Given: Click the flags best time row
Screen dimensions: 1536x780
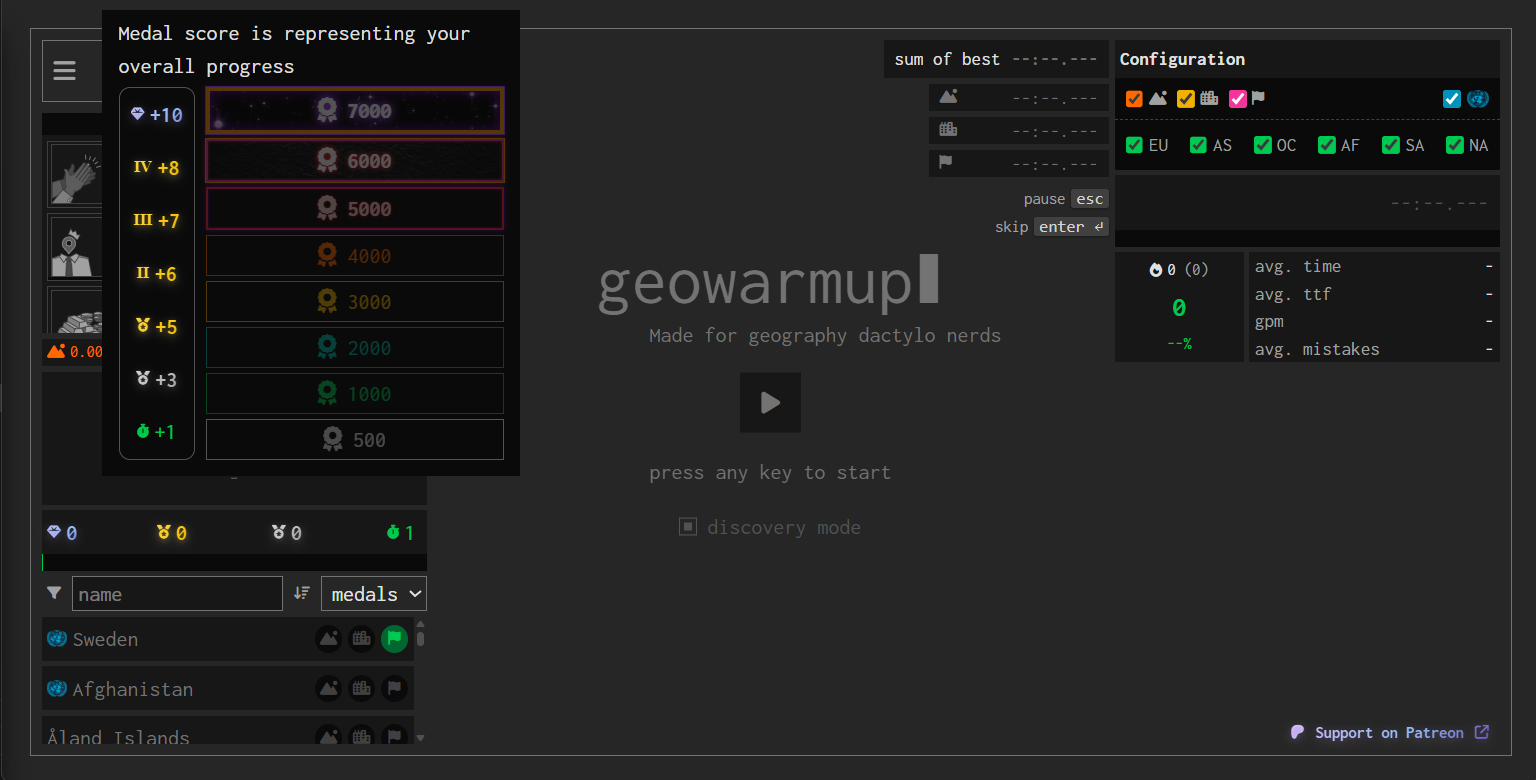Looking at the screenshot, I should point(1019,163).
